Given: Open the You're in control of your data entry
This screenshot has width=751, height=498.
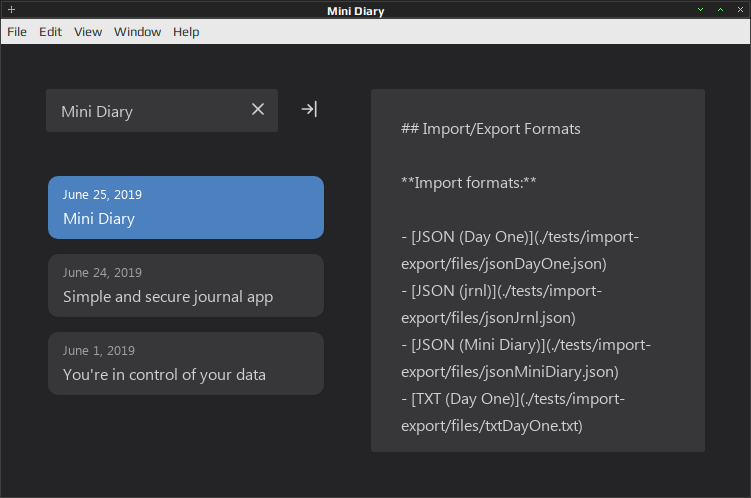Looking at the screenshot, I should [186, 363].
